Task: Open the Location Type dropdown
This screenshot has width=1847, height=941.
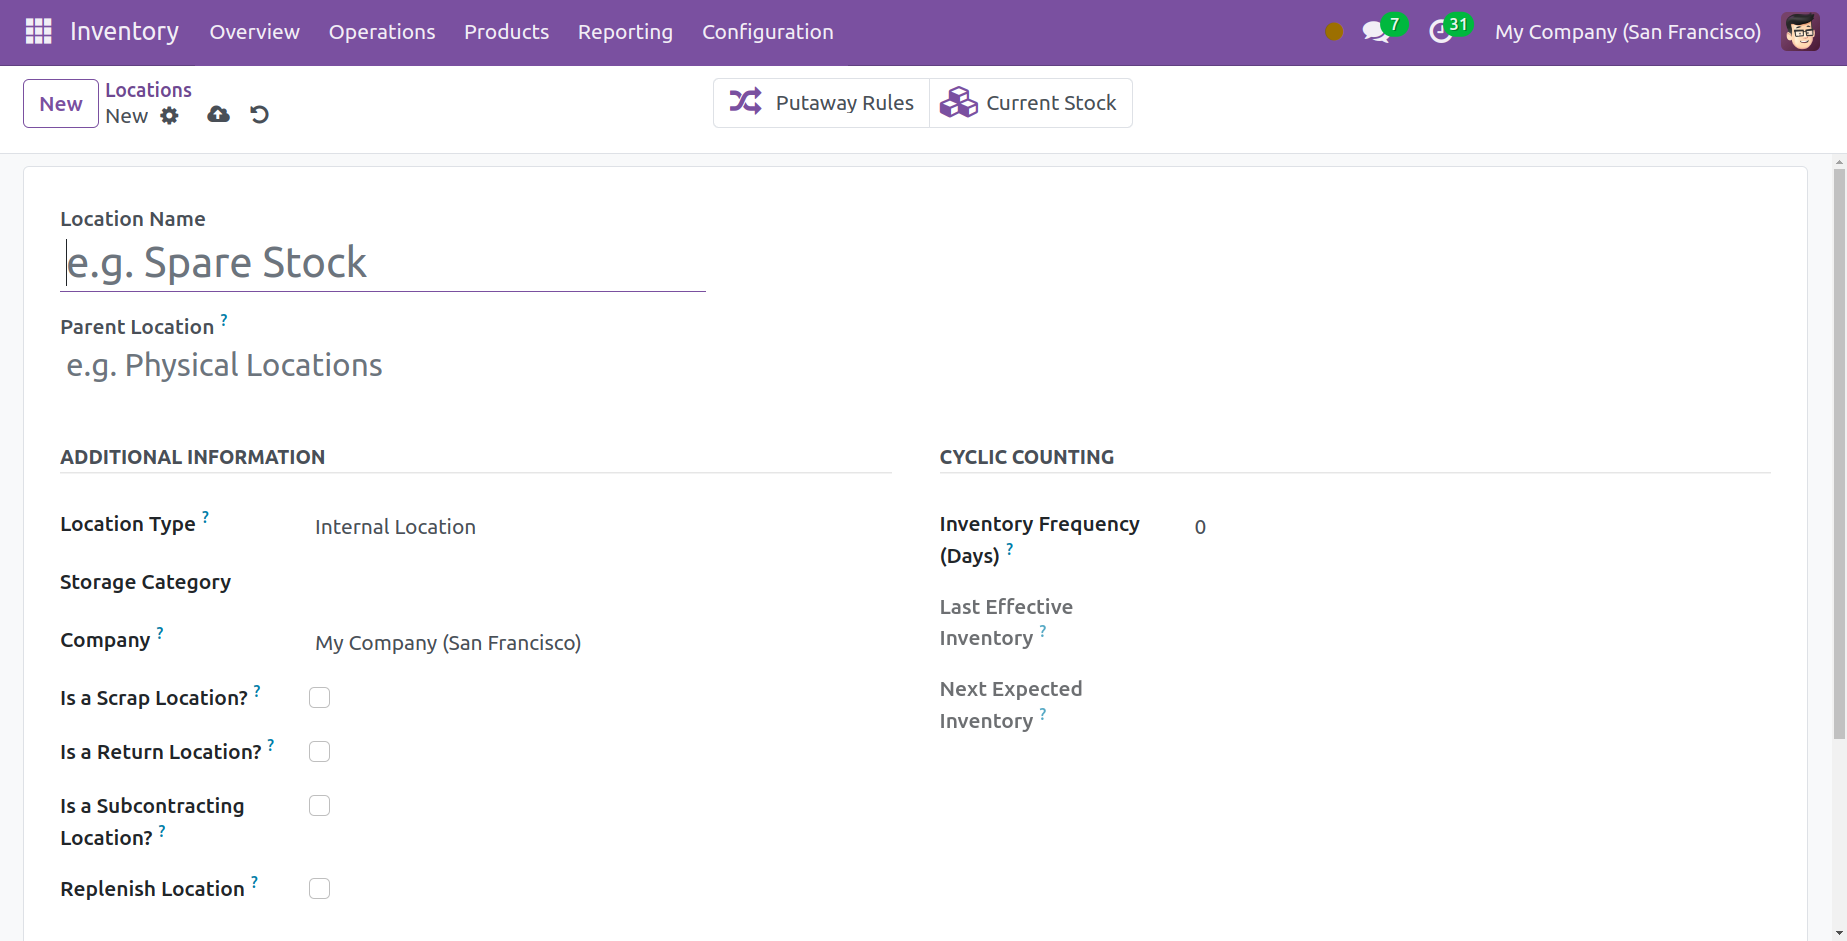Action: point(600,527)
